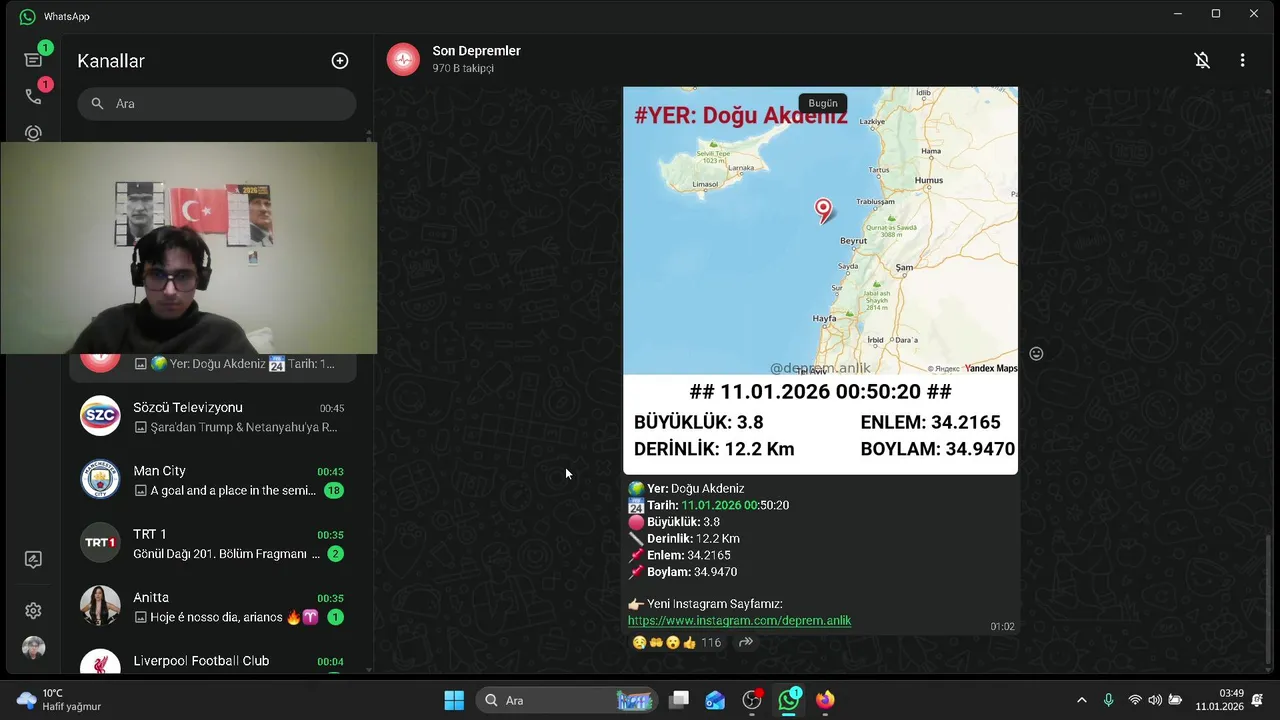
Task: Show hidden system tray icons
Action: [x=1081, y=700]
